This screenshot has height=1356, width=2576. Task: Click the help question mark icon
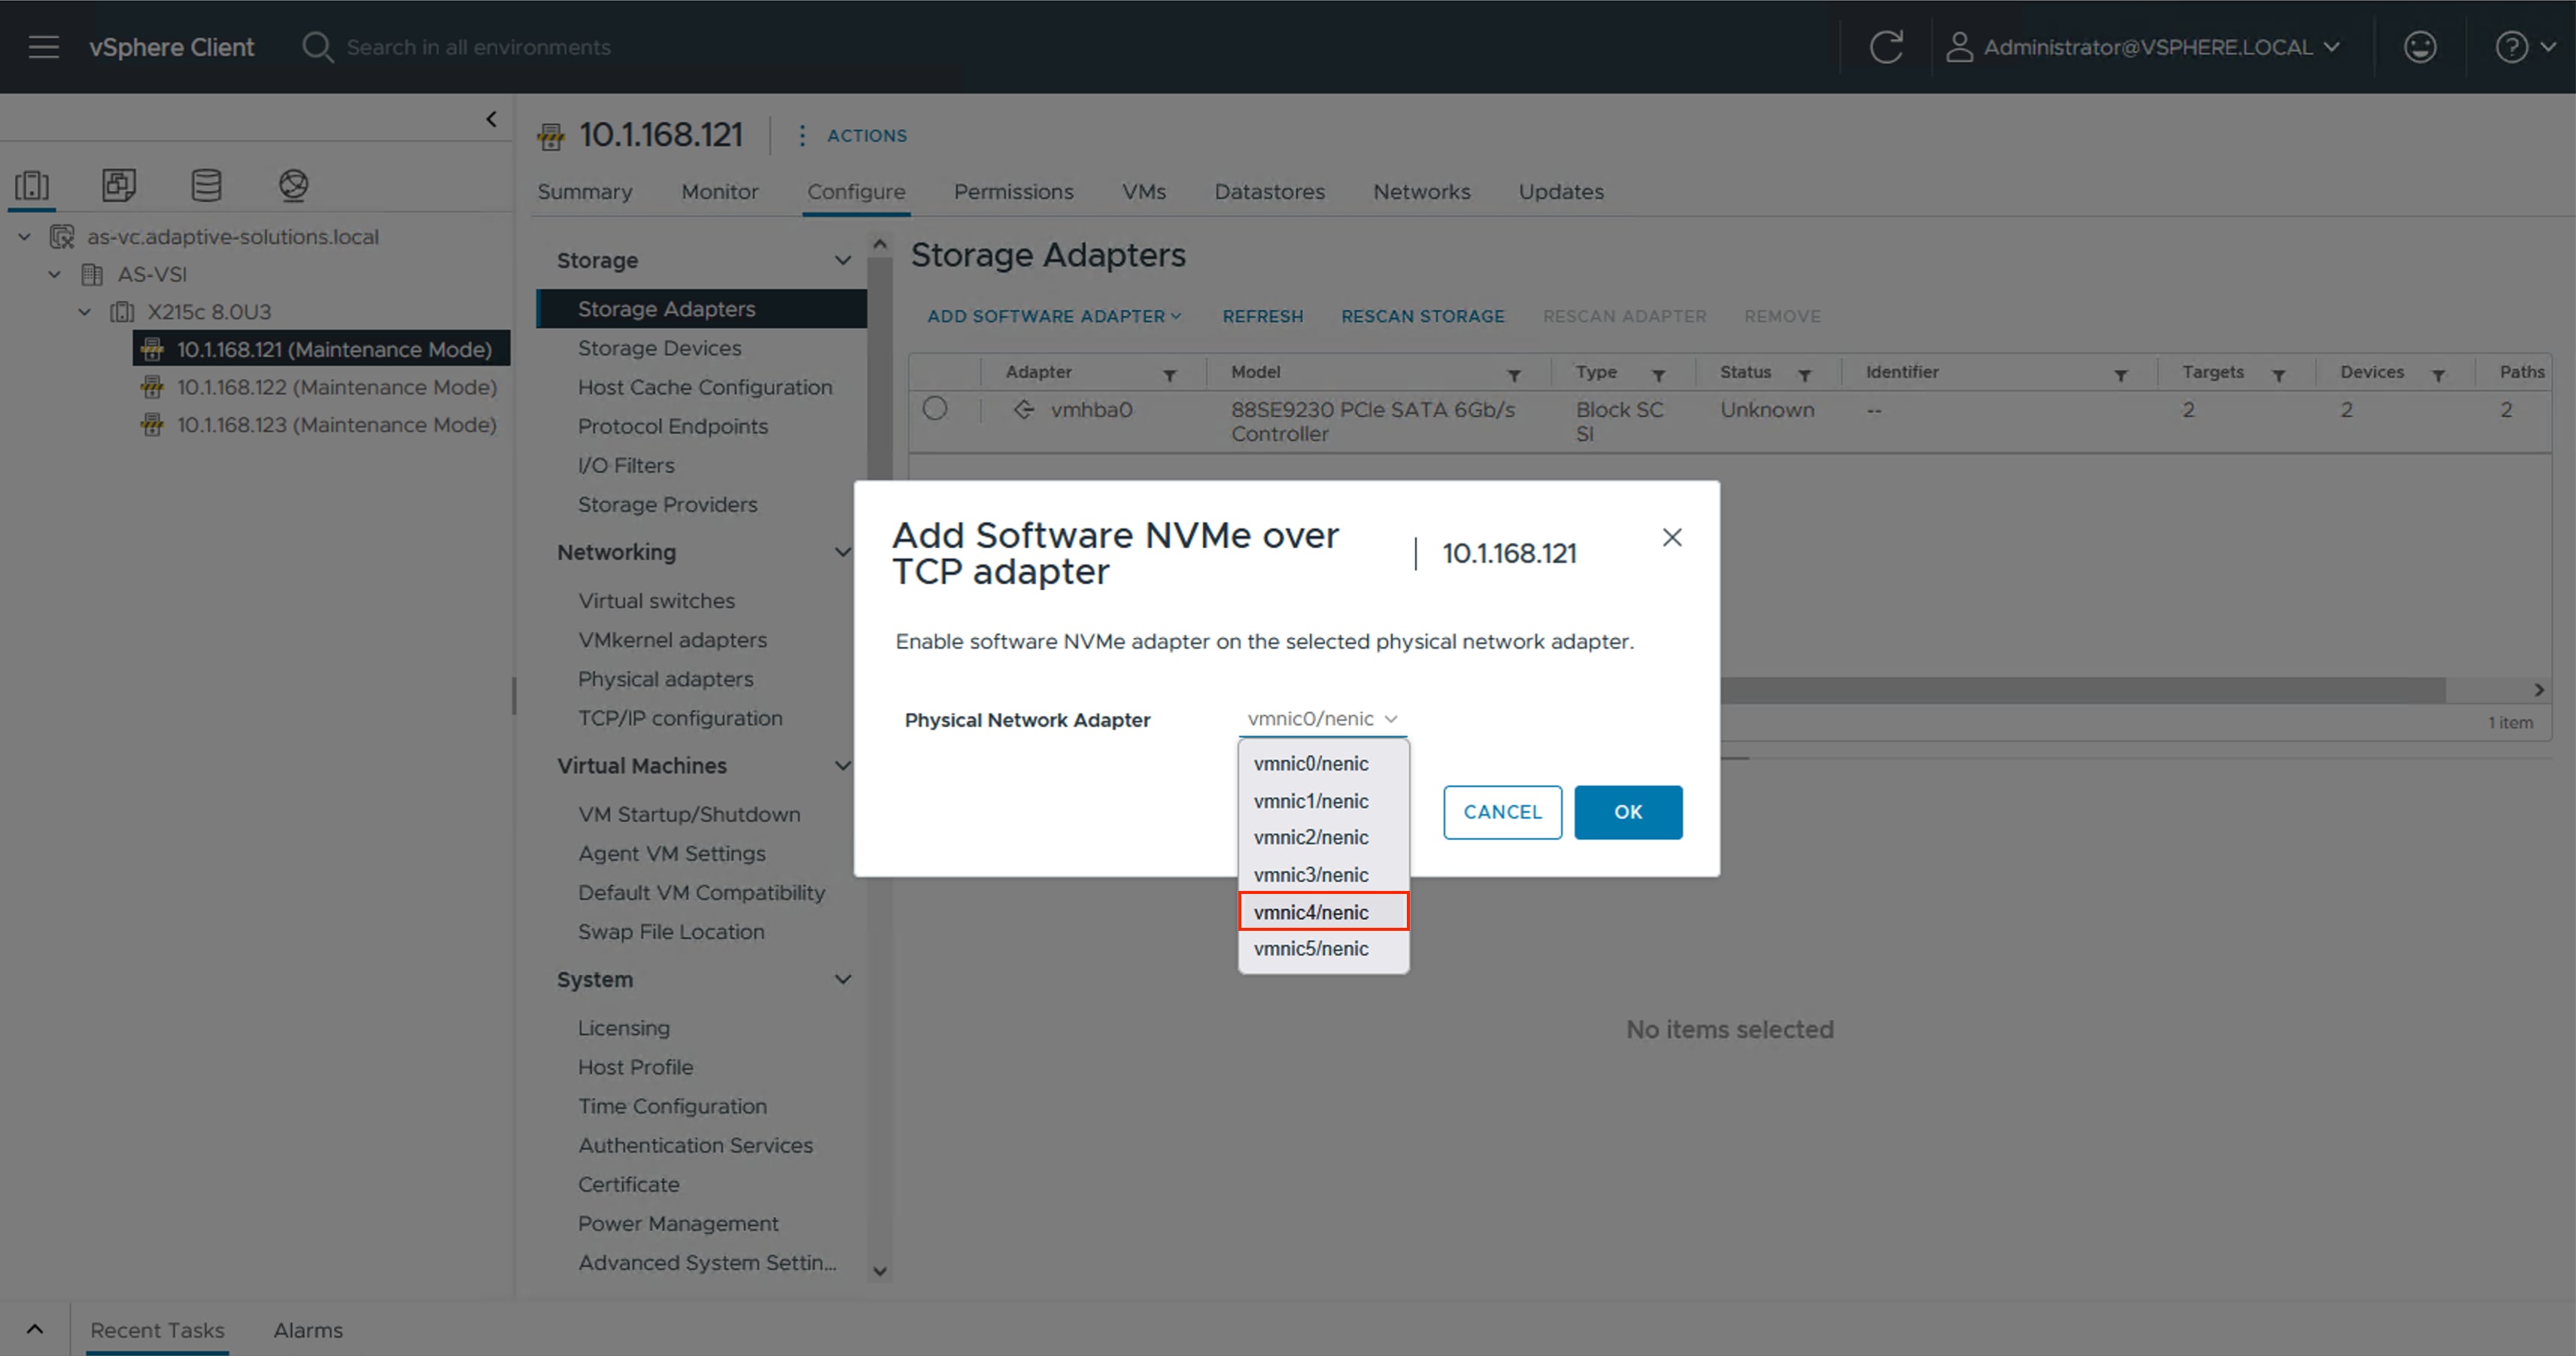(x=2511, y=46)
